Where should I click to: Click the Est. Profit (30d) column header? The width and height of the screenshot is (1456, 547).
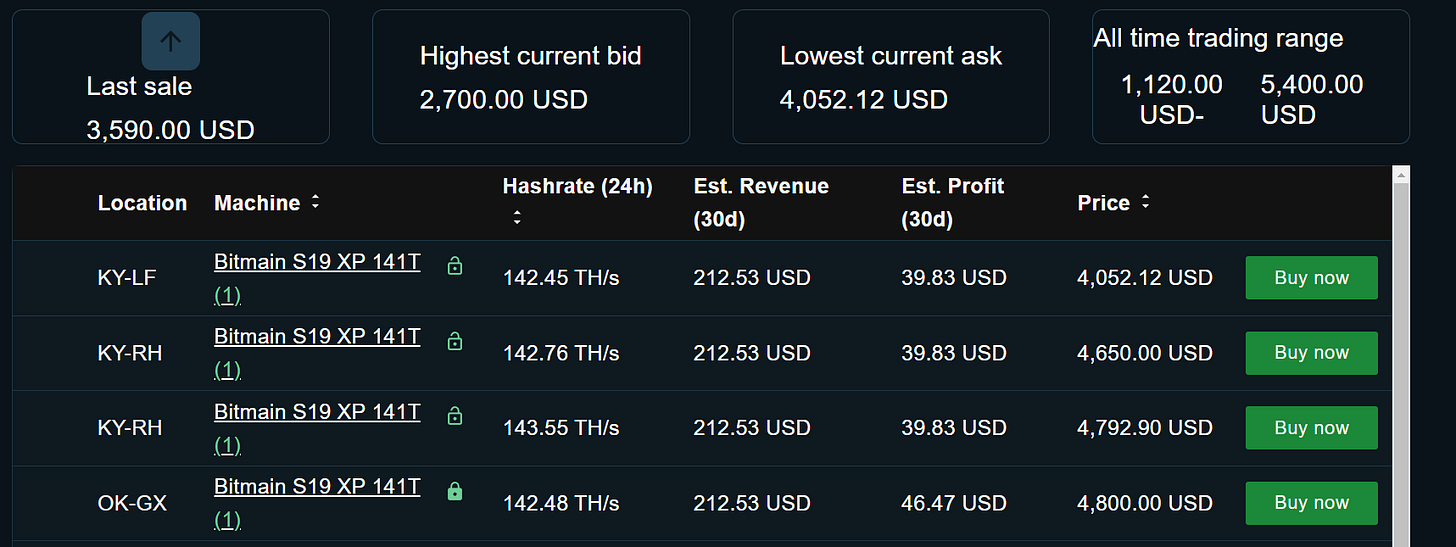click(x=953, y=202)
